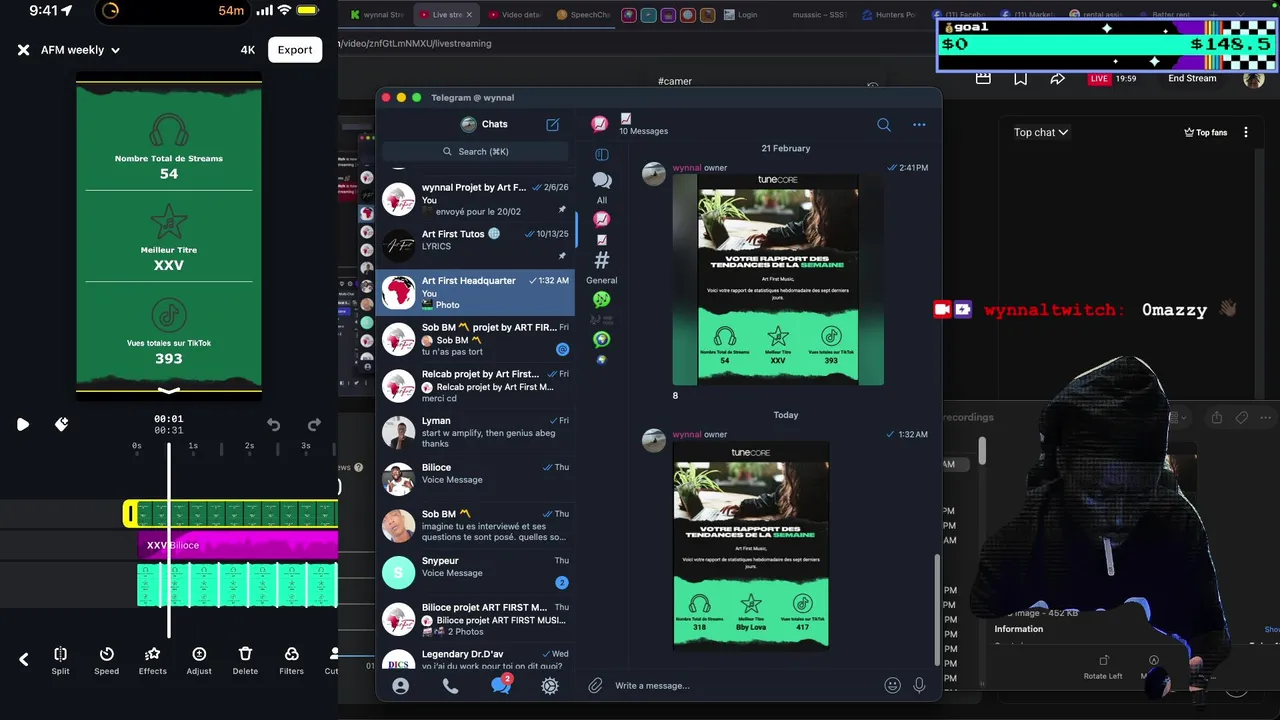Open the 21 February TuneCore report image
The image size is (1280, 720).
tap(778, 280)
